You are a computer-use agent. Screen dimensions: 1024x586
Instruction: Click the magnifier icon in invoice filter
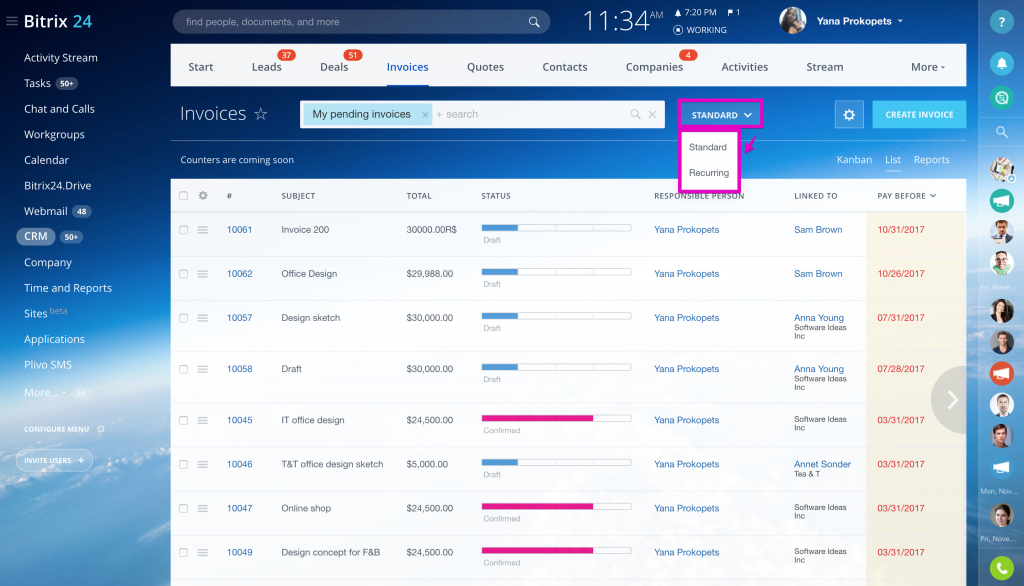635,114
